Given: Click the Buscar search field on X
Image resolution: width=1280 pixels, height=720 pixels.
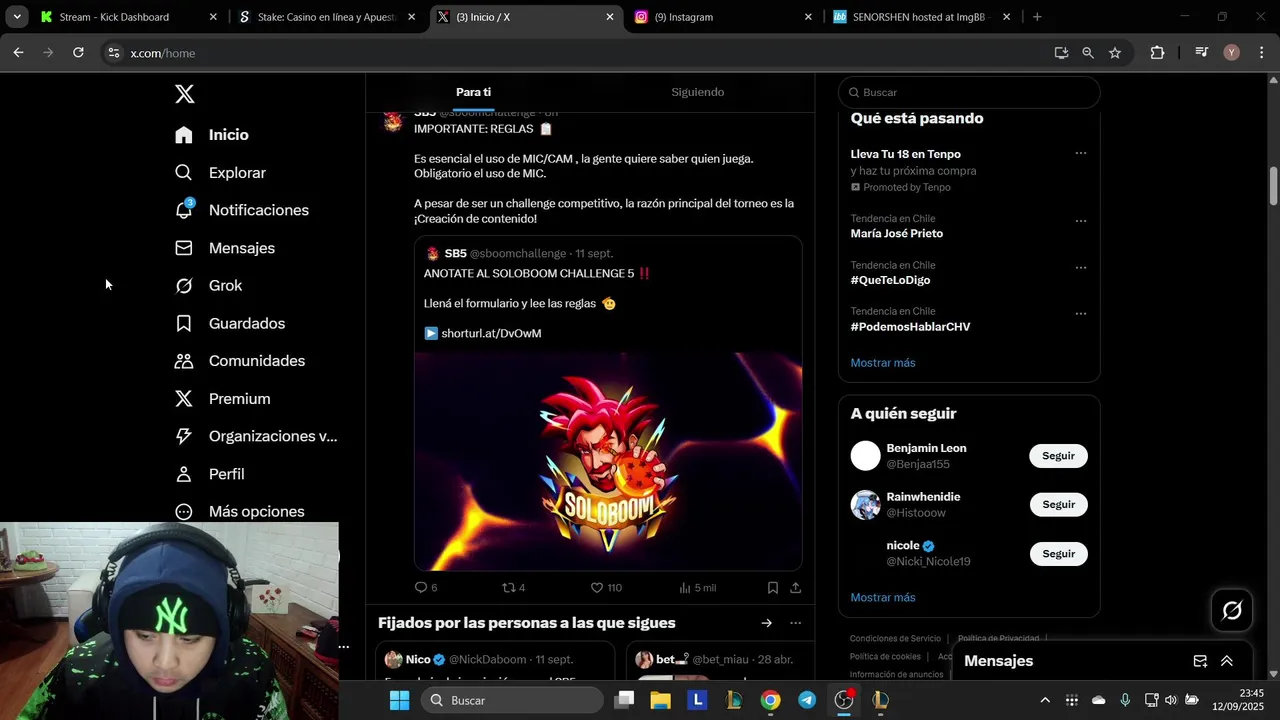Looking at the screenshot, I should [x=969, y=92].
